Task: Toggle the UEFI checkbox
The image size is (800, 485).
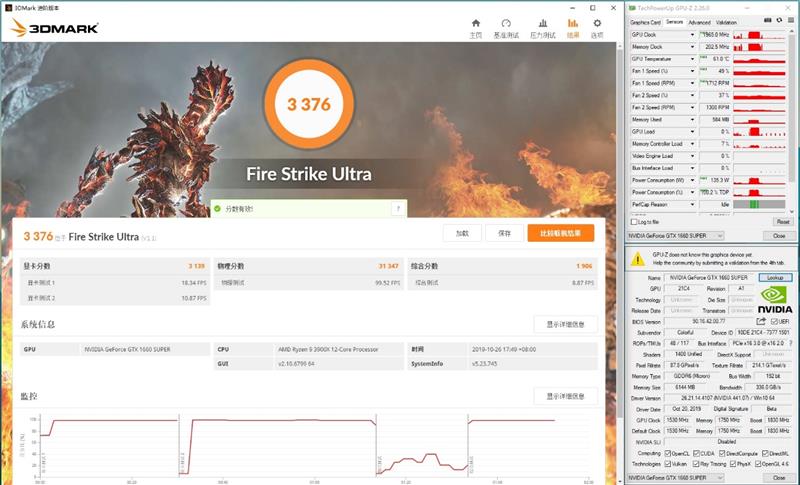Action: coord(774,322)
